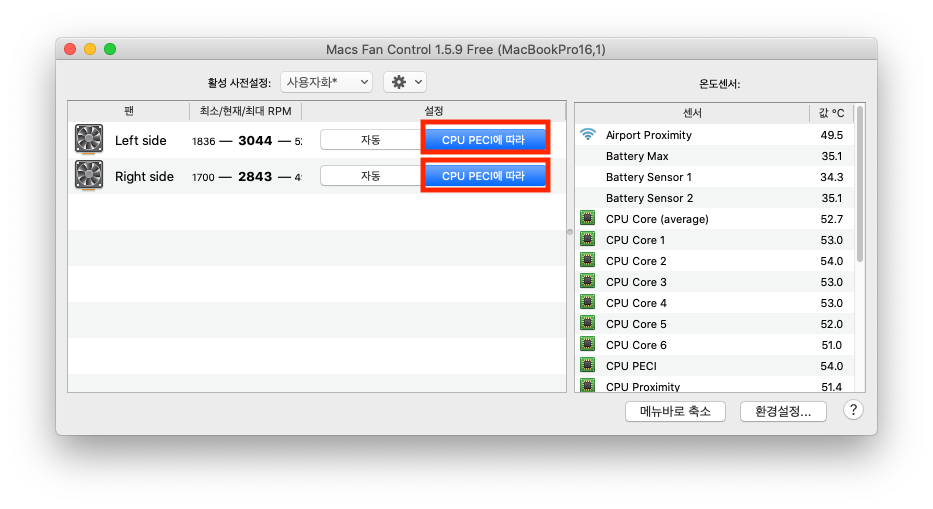Click the CPU Proximity chip icon

(588, 385)
